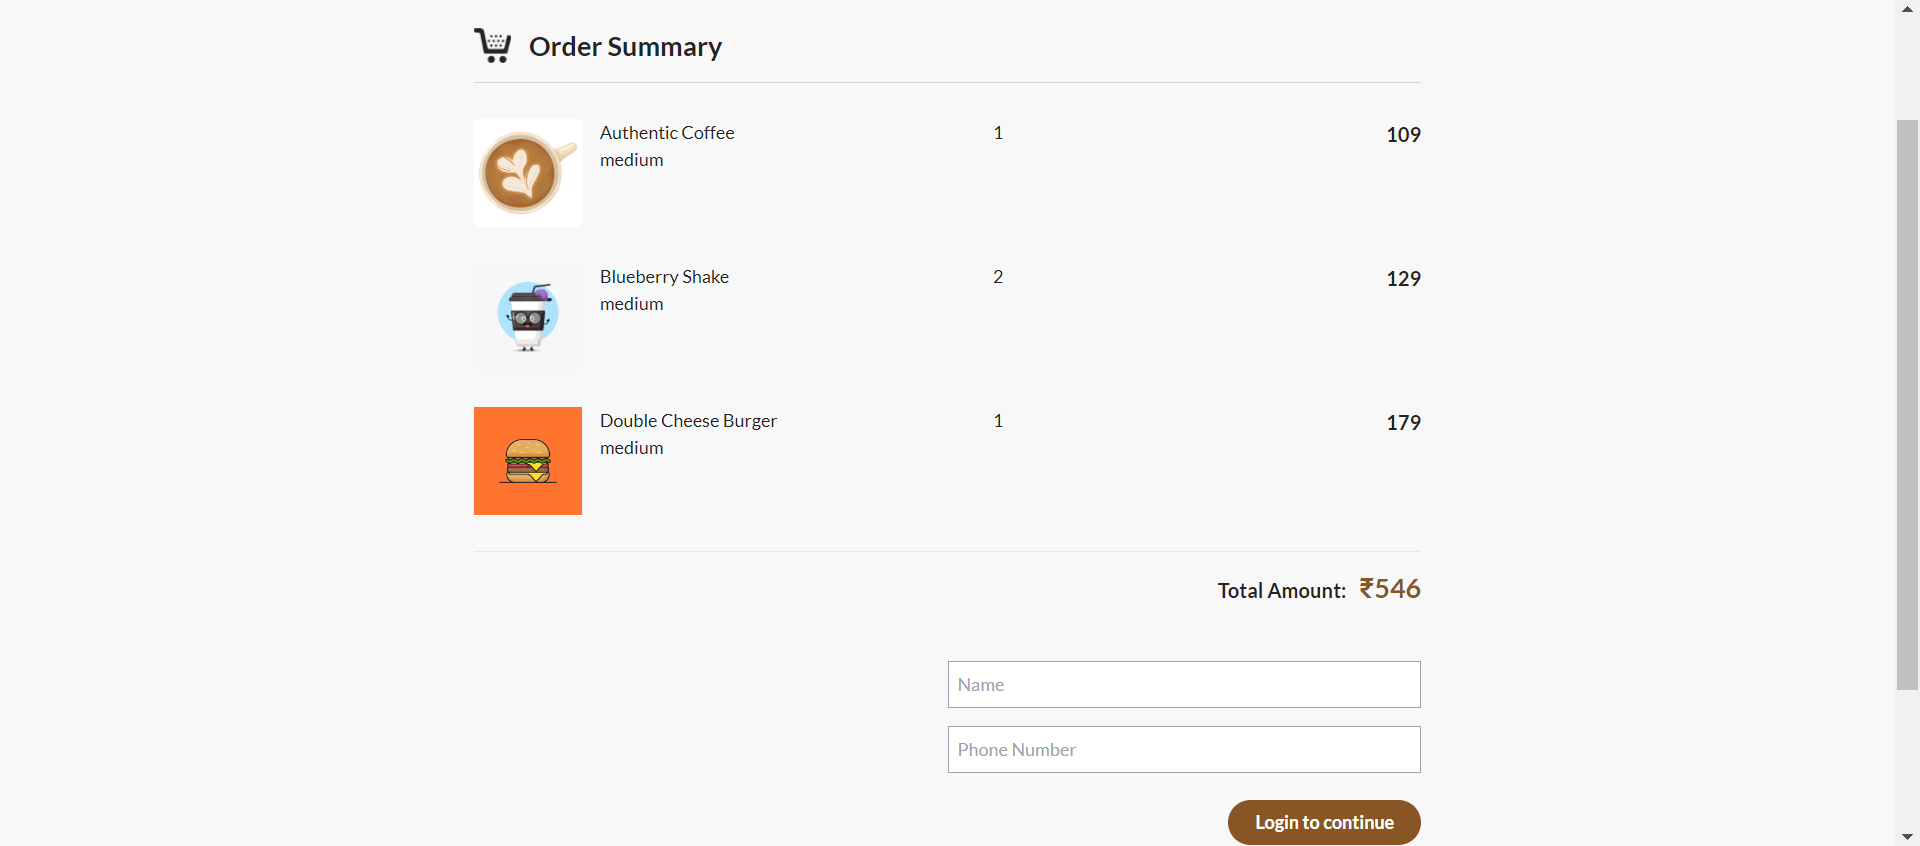The height and width of the screenshot is (846, 1920).
Task: Click inside the Phone Number field
Action: tap(1183, 749)
